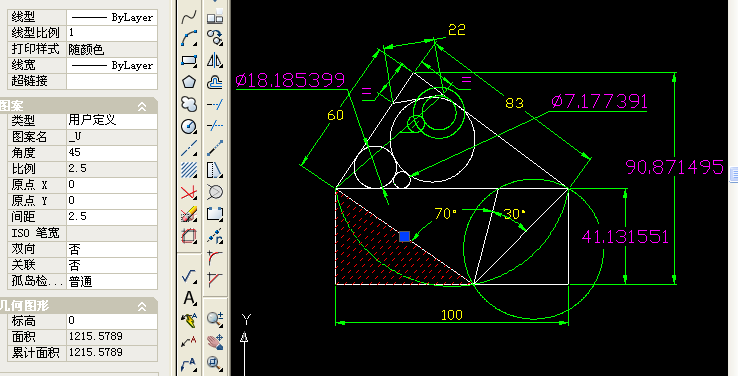Select the Fillet tool
This screenshot has height=376, width=738.
tap(215, 257)
